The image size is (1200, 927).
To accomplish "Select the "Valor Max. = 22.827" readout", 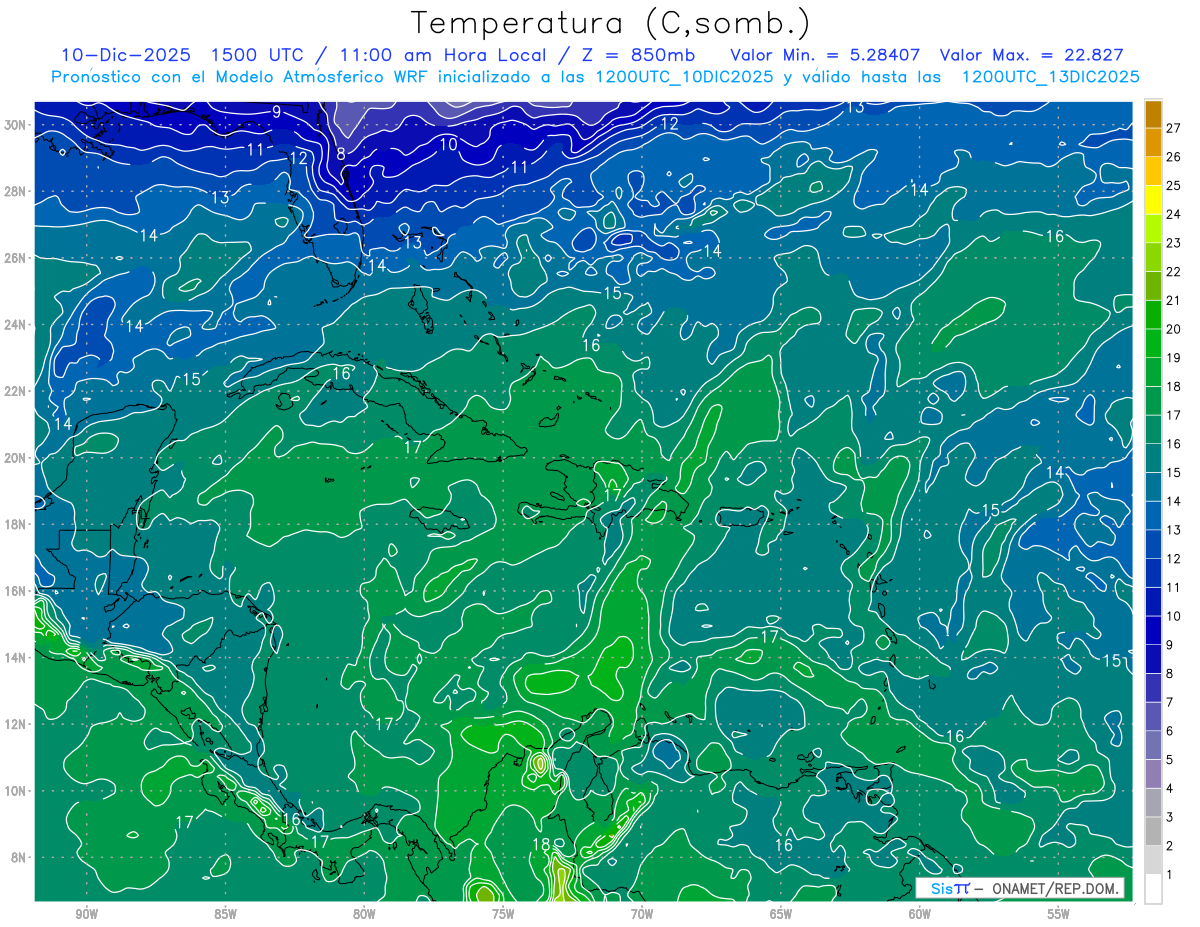I will point(1034,55).
